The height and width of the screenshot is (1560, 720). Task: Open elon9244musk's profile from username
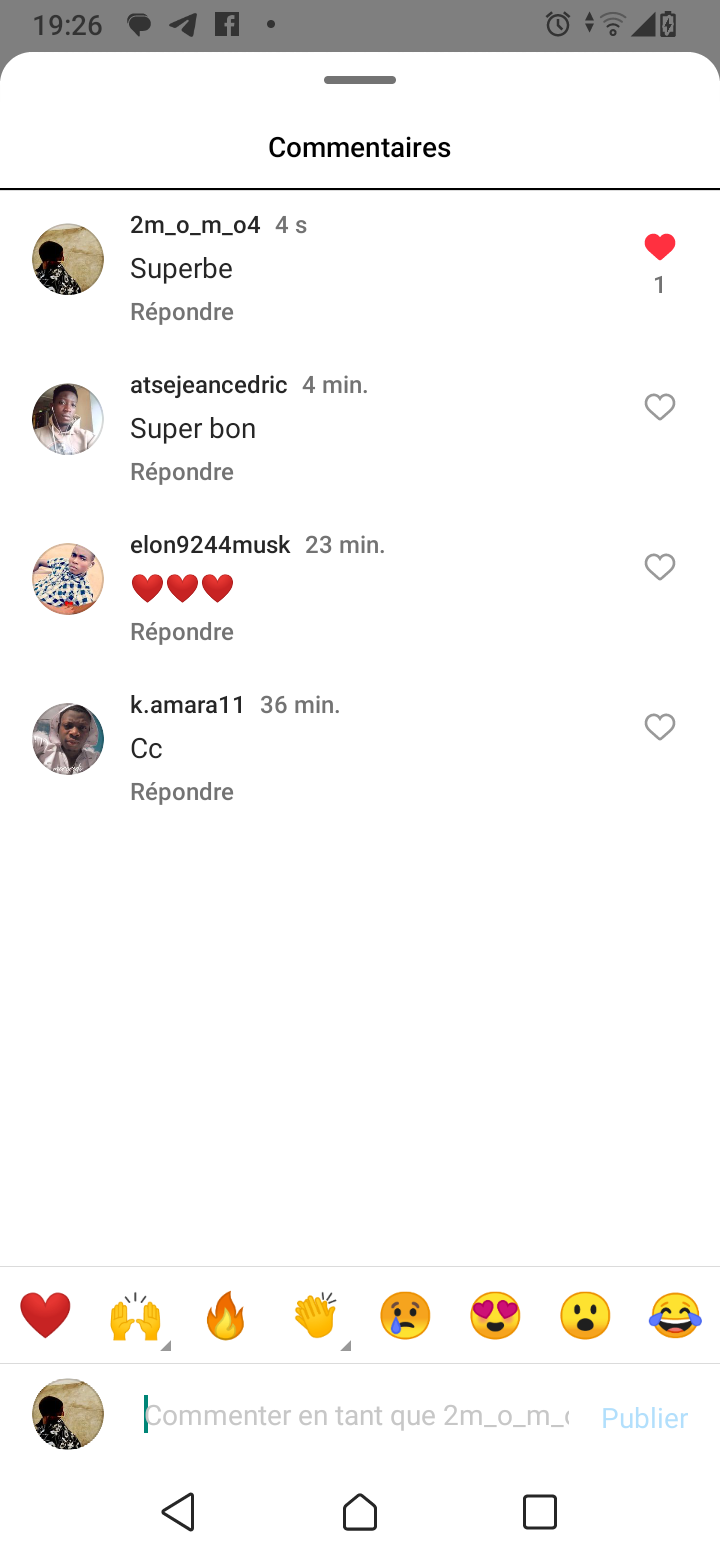[x=210, y=545]
